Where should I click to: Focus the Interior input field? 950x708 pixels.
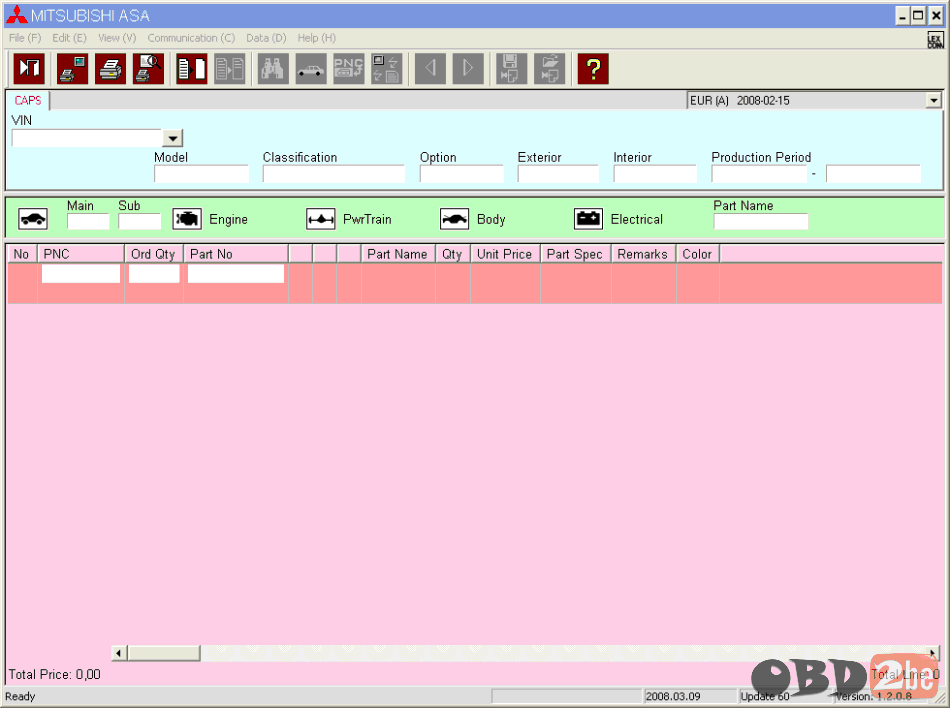655,174
